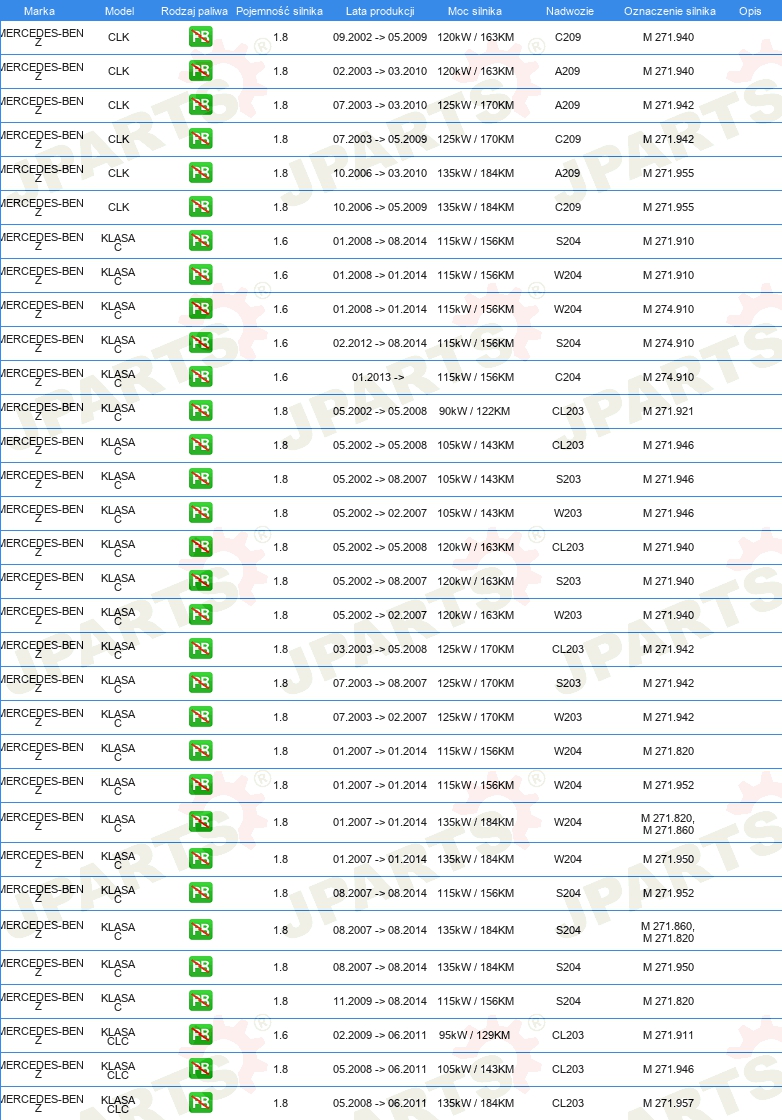Screen dimensions: 782x1120
Task: Click the body type cell C204
Action: click(568, 377)
